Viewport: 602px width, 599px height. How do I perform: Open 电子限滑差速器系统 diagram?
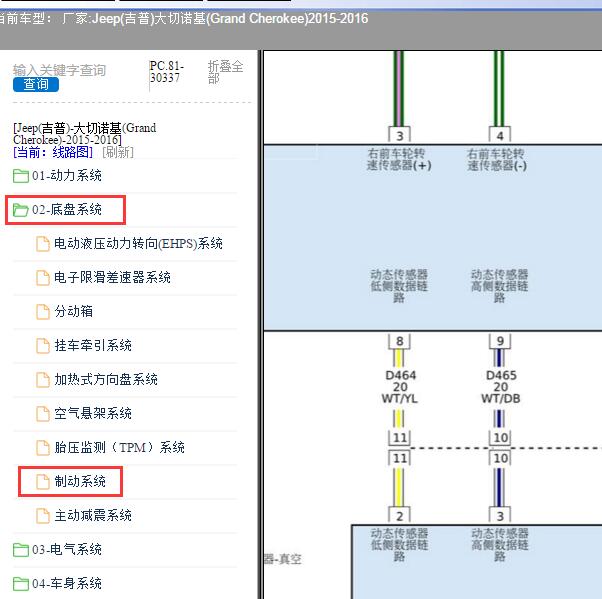tap(112, 277)
